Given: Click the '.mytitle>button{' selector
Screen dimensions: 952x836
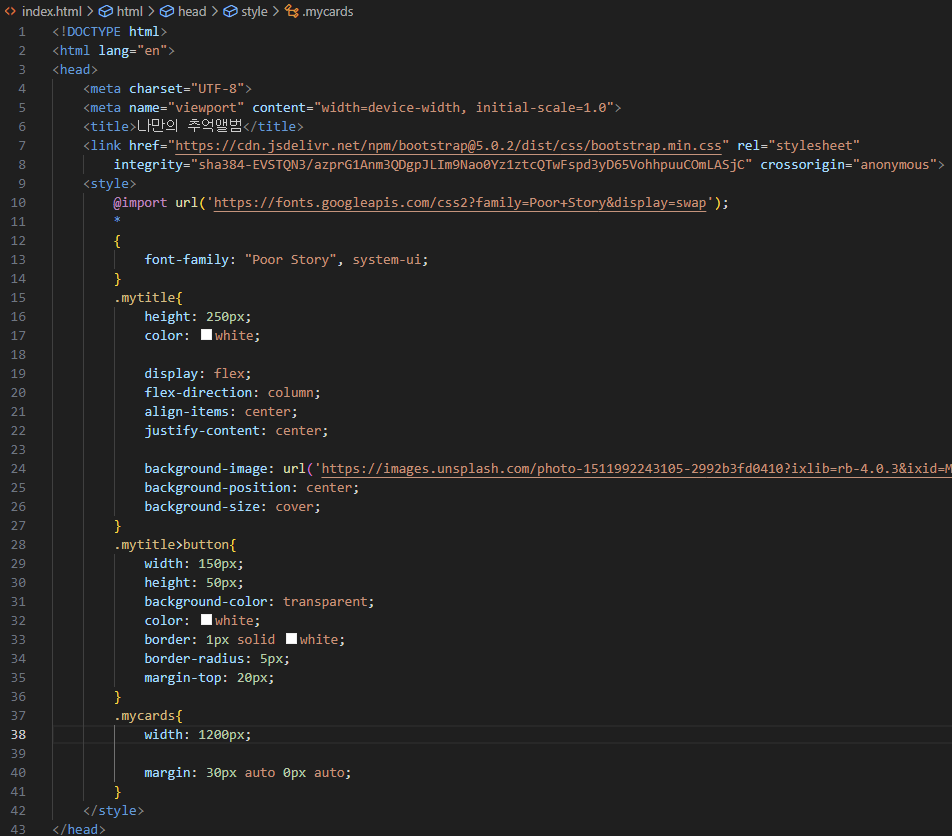Looking at the screenshot, I should click(x=175, y=545).
